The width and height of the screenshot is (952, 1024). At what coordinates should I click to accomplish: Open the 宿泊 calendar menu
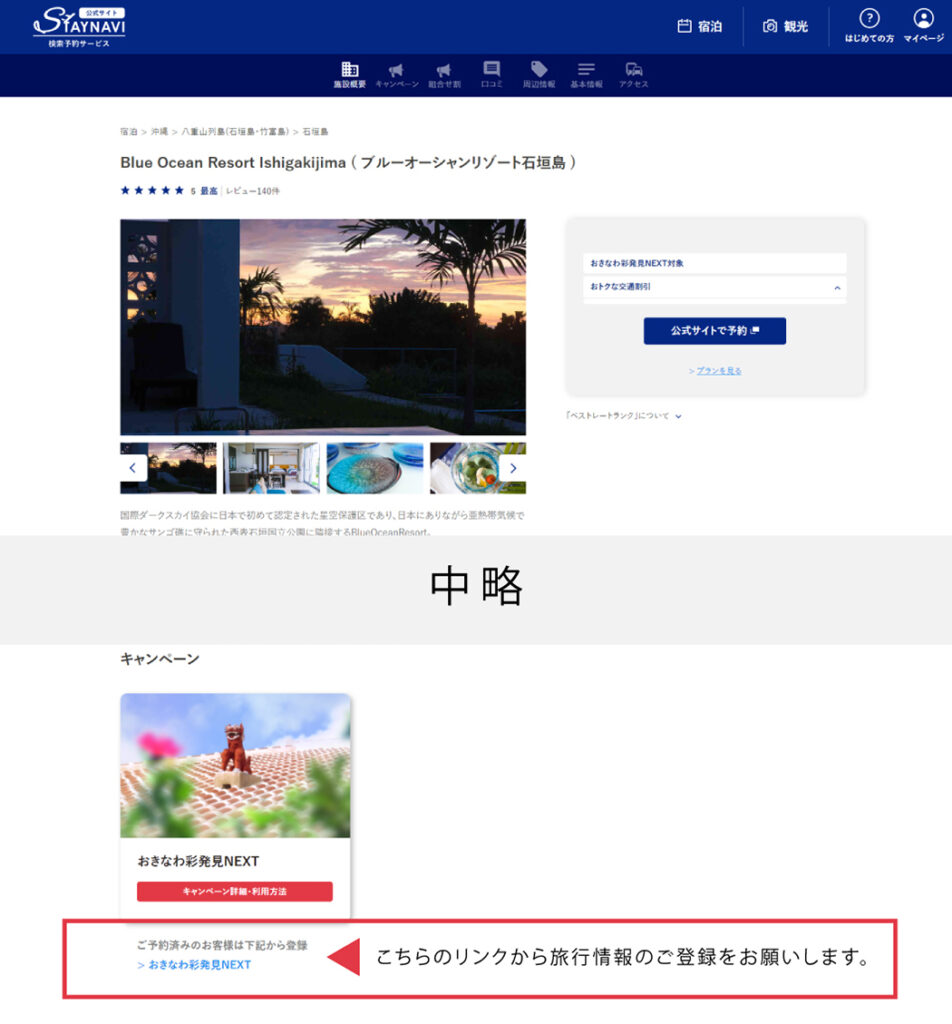point(699,26)
